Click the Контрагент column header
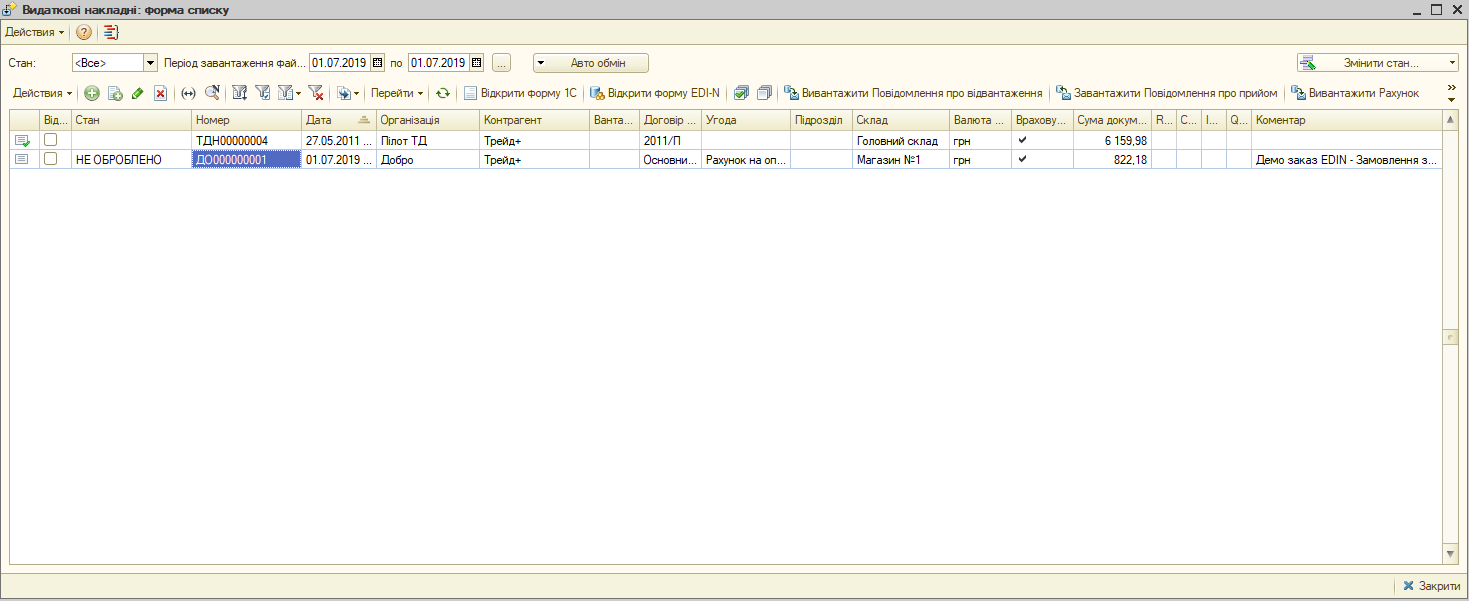The width and height of the screenshot is (1469, 601). [x=534, y=120]
